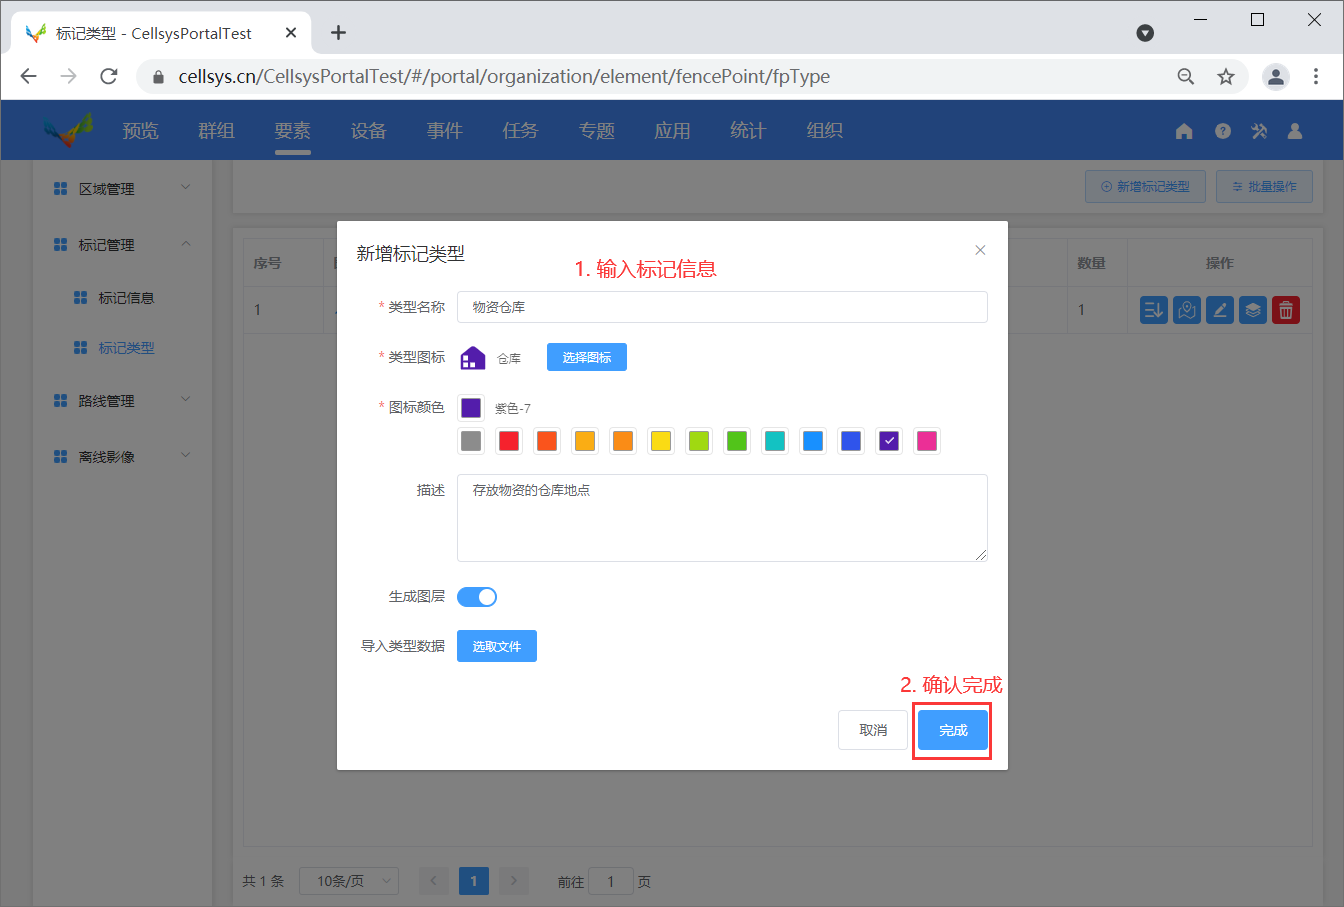Screen dimensions: 1344x907
Task: Open the 要素 navigation tab
Action: tap(293, 131)
